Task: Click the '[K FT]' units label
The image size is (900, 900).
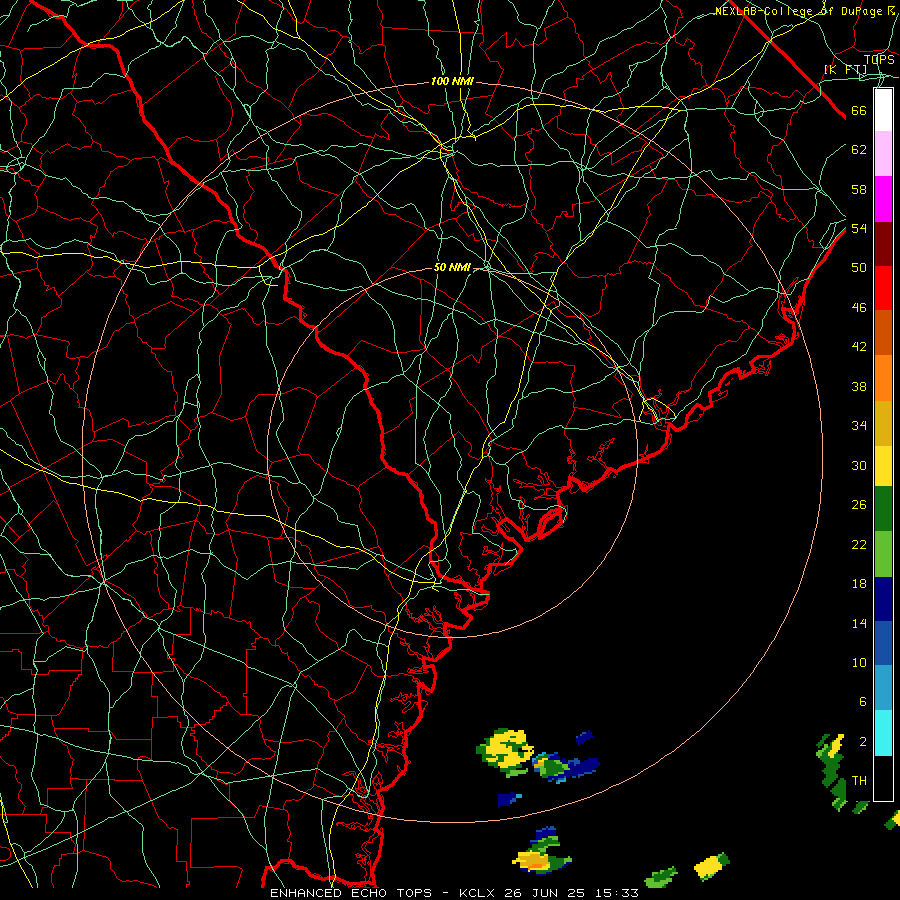Action: click(x=846, y=69)
